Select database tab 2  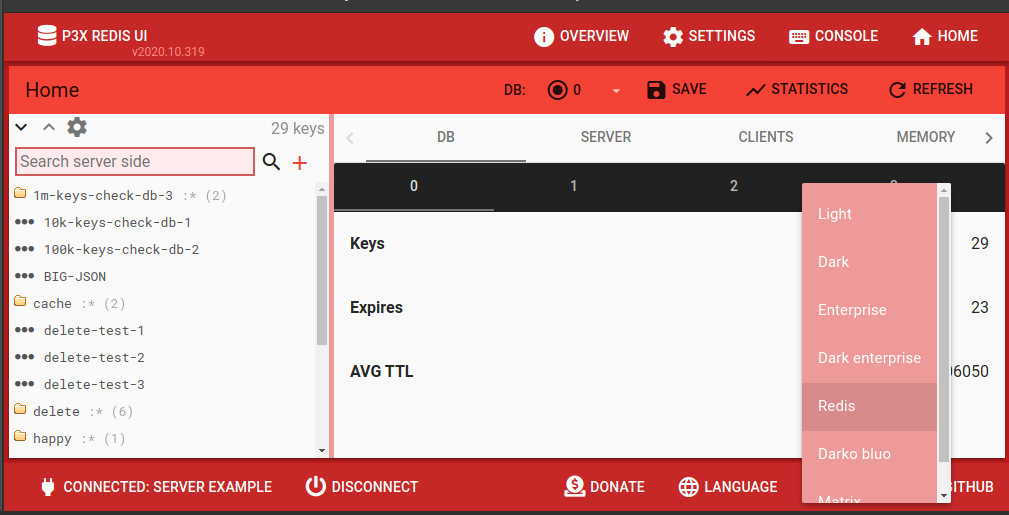[734, 186]
